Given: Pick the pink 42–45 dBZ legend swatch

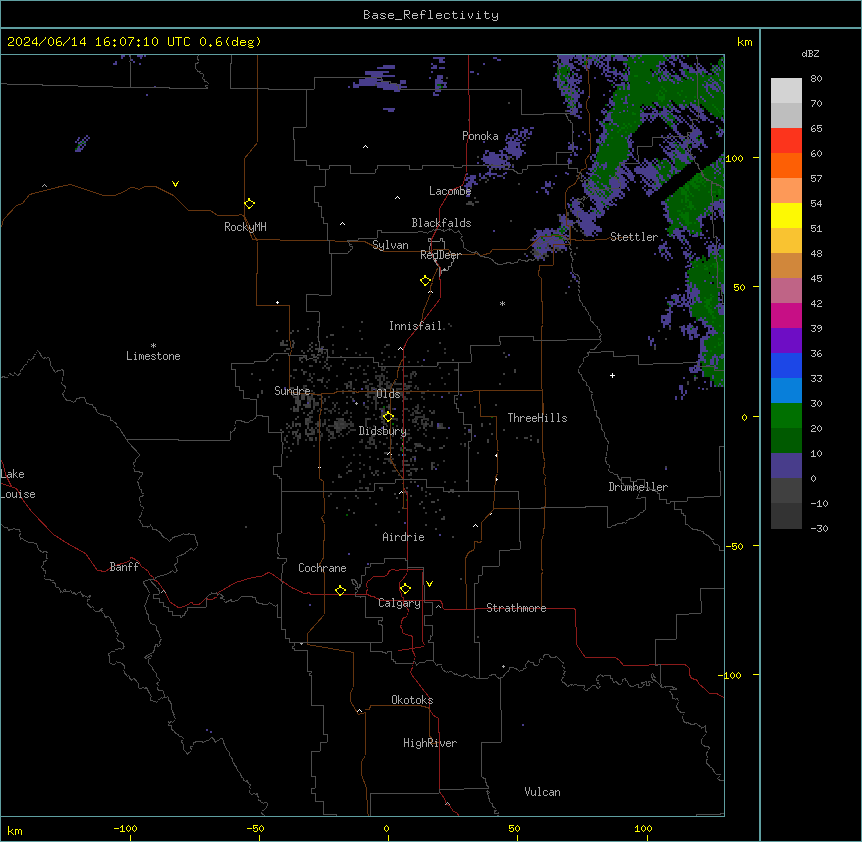Looking at the screenshot, I should pos(786,290).
